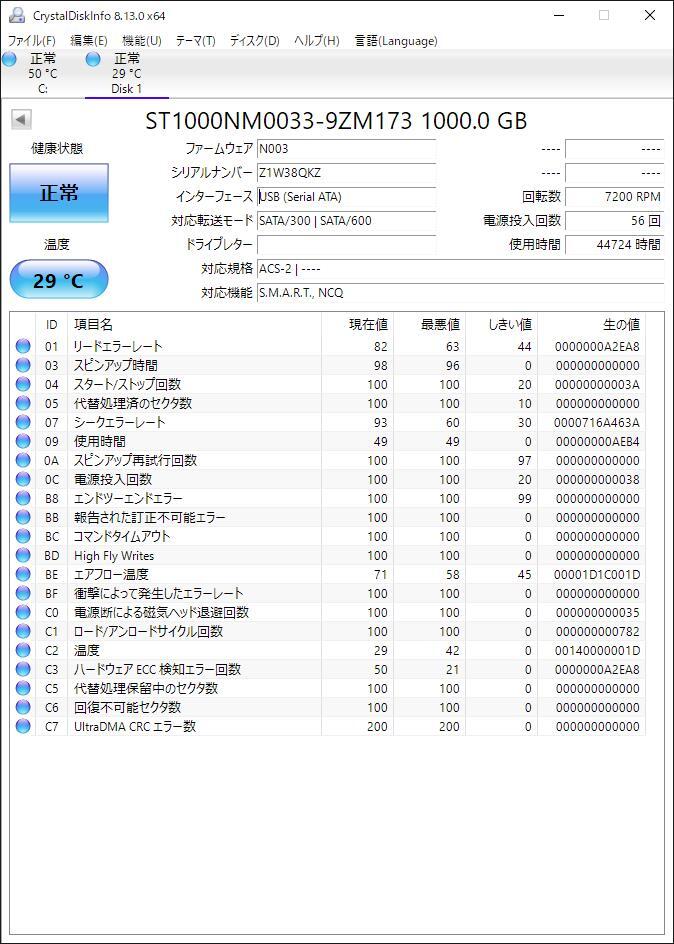Open the ファイル(F) menu
The height and width of the screenshot is (944, 674).
(31, 41)
